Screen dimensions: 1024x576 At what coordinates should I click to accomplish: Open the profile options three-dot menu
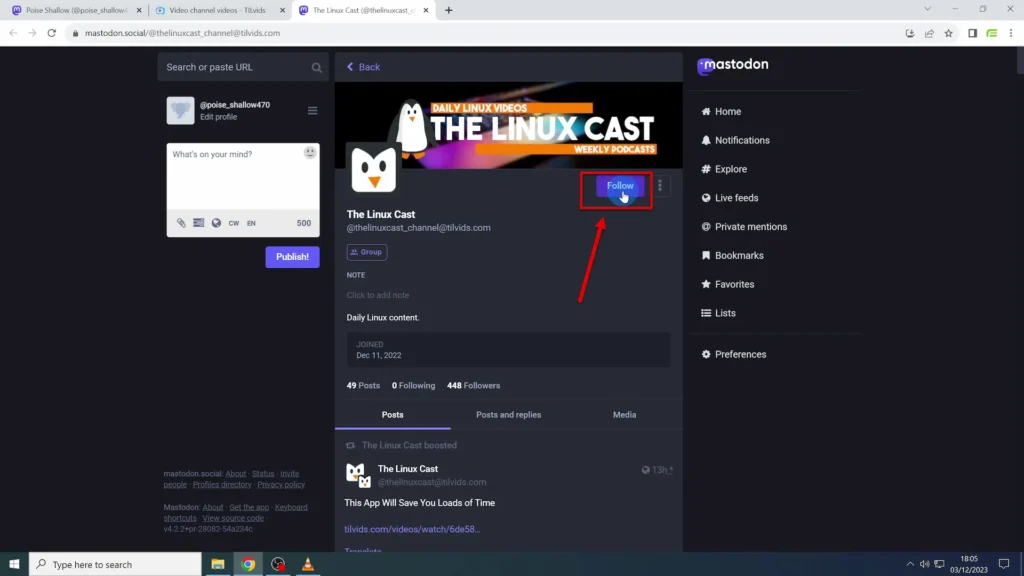point(660,186)
